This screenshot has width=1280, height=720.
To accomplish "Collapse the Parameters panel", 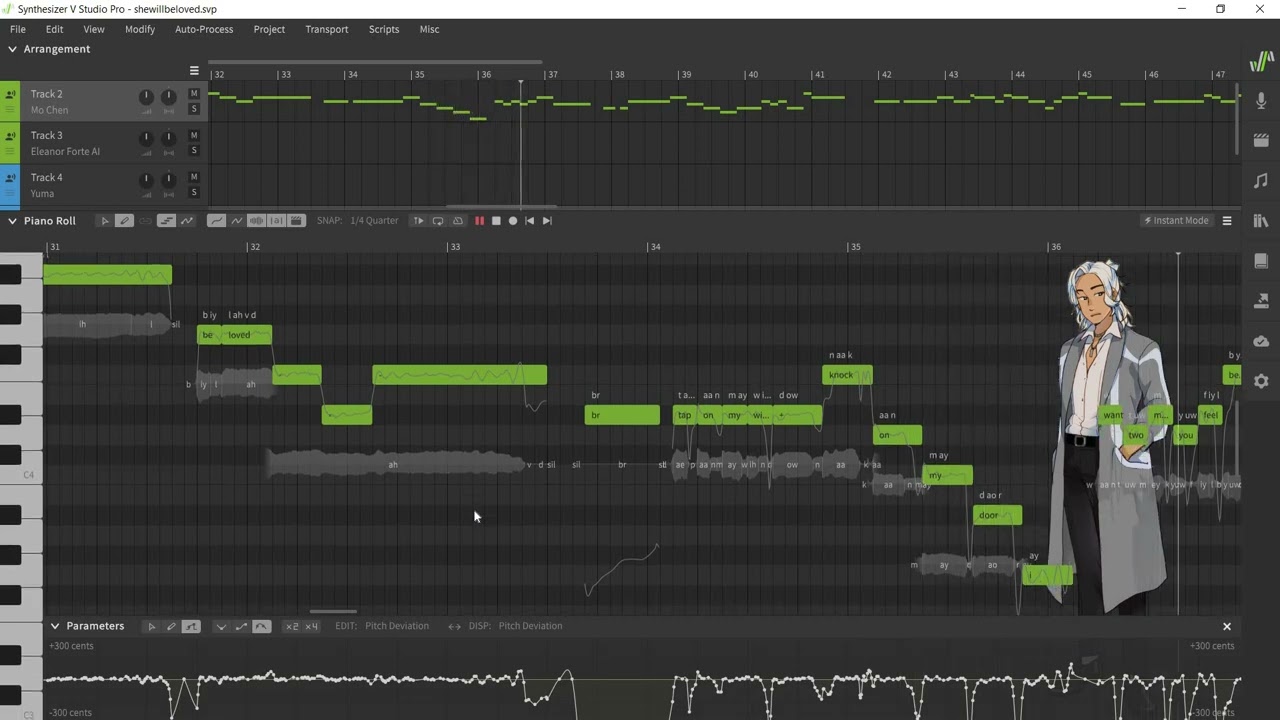I will click(x=55, y=626).
